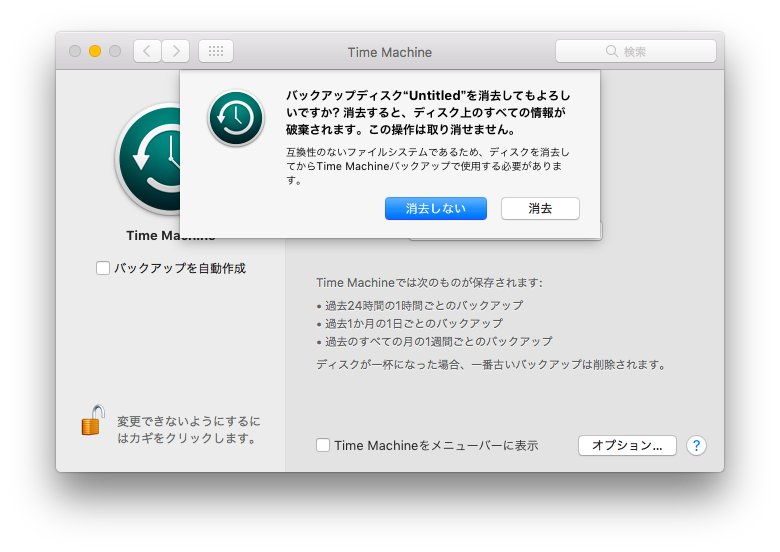780x552 pixels.
Task: Click the Time Machine icon in the dialog
Action: (236, 118)
